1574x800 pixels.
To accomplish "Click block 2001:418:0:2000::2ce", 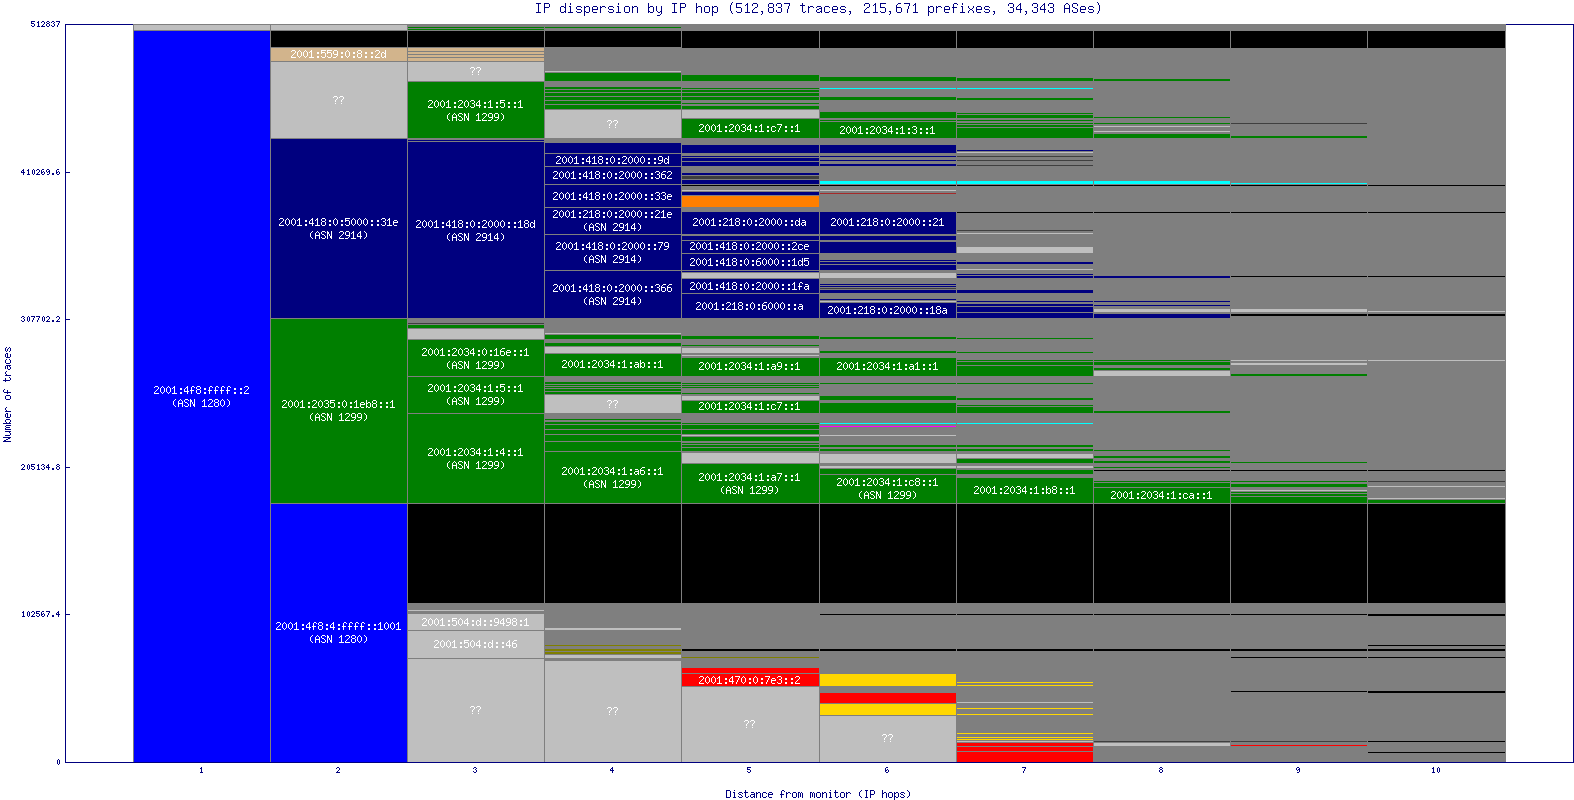I will pos(749,246).
